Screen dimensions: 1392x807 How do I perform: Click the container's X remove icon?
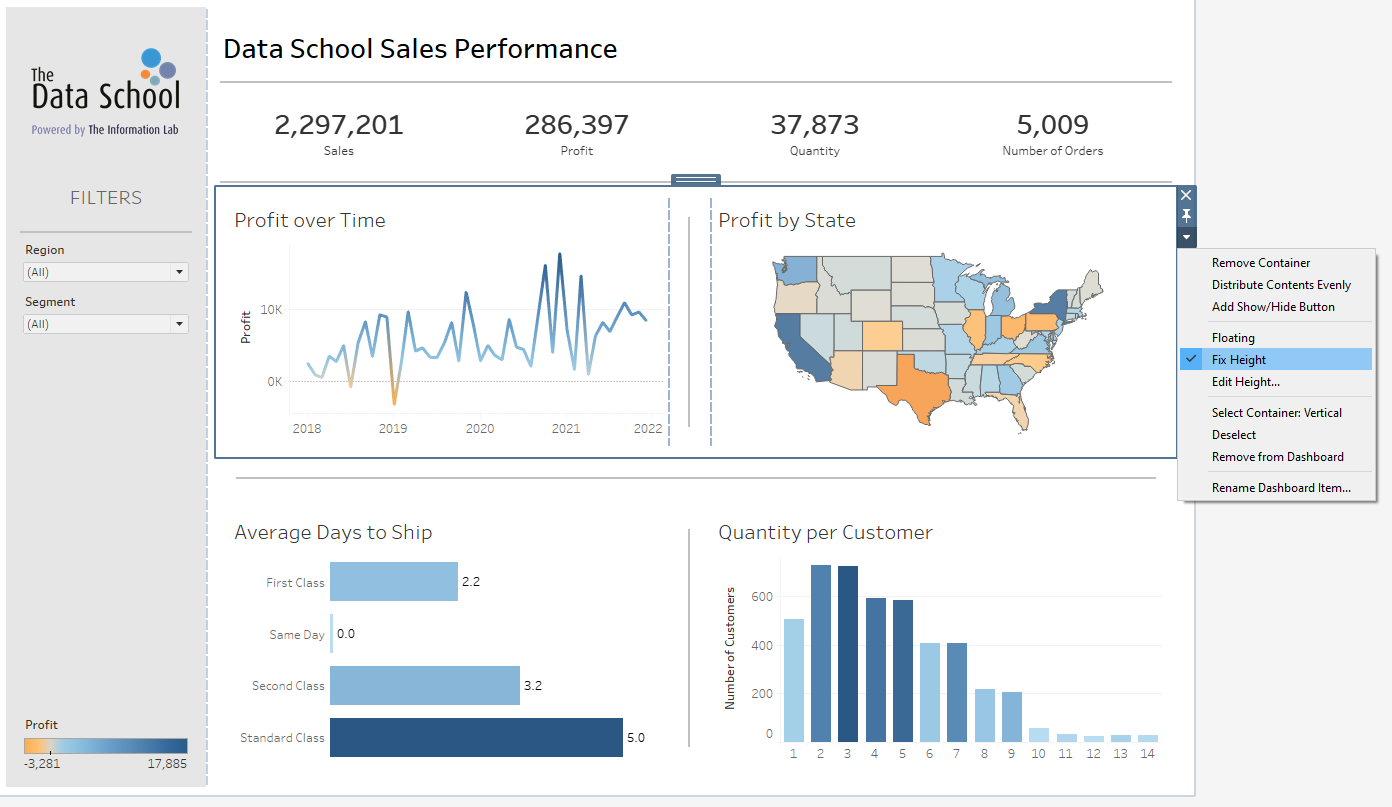pyautogui.click(x=1186, y=195)
